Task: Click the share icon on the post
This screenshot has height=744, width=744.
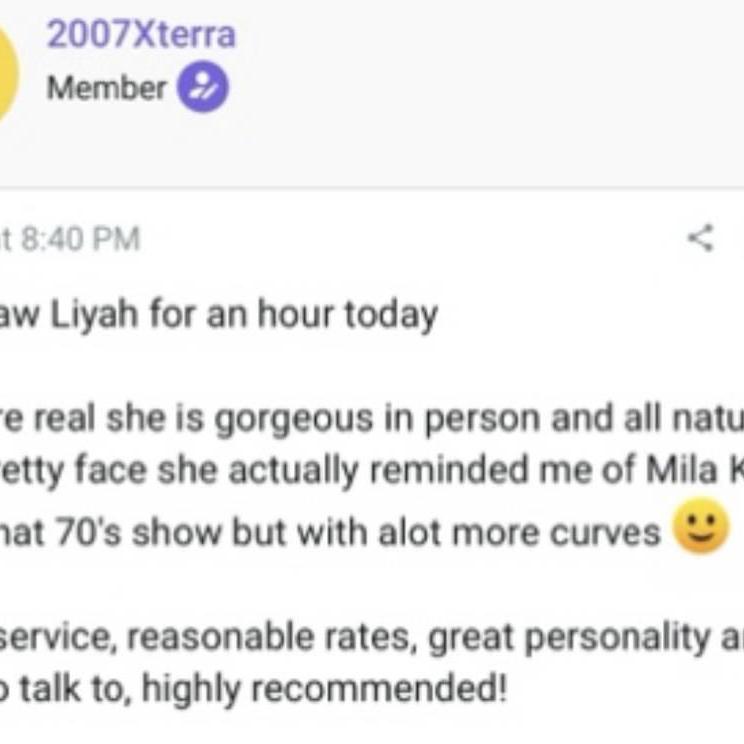Action: click(x=702, y=238)
